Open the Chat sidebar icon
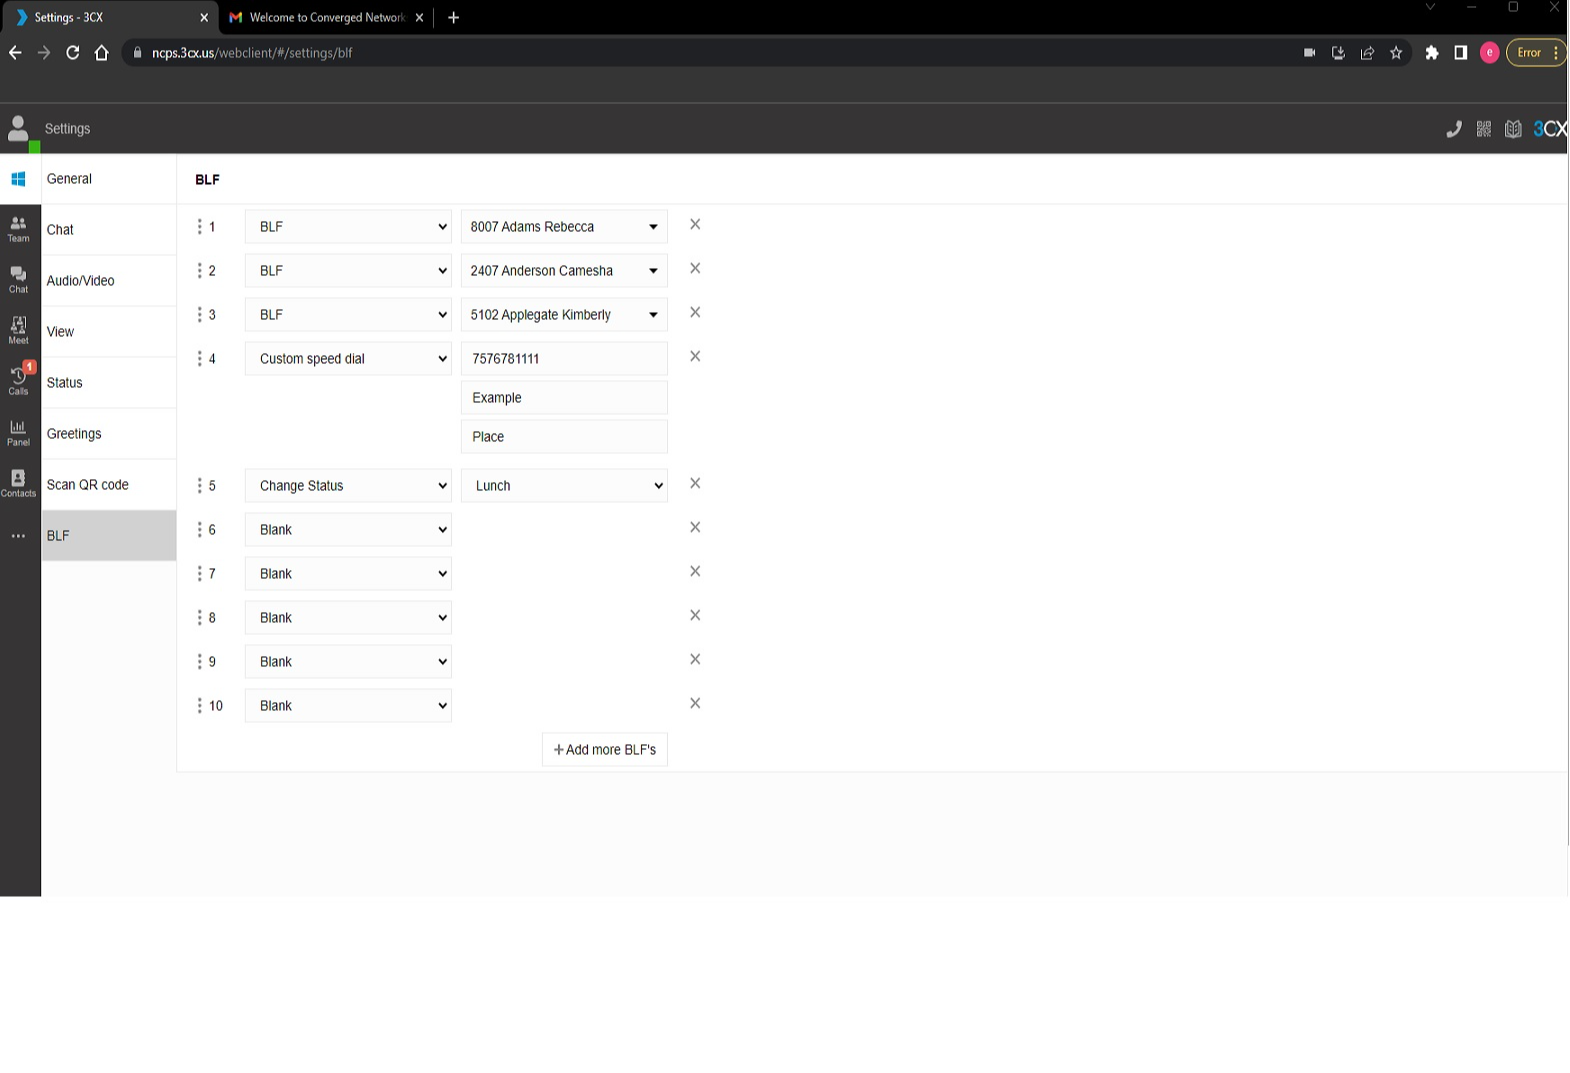1570x1073 pixels. [x=18, y=280]
